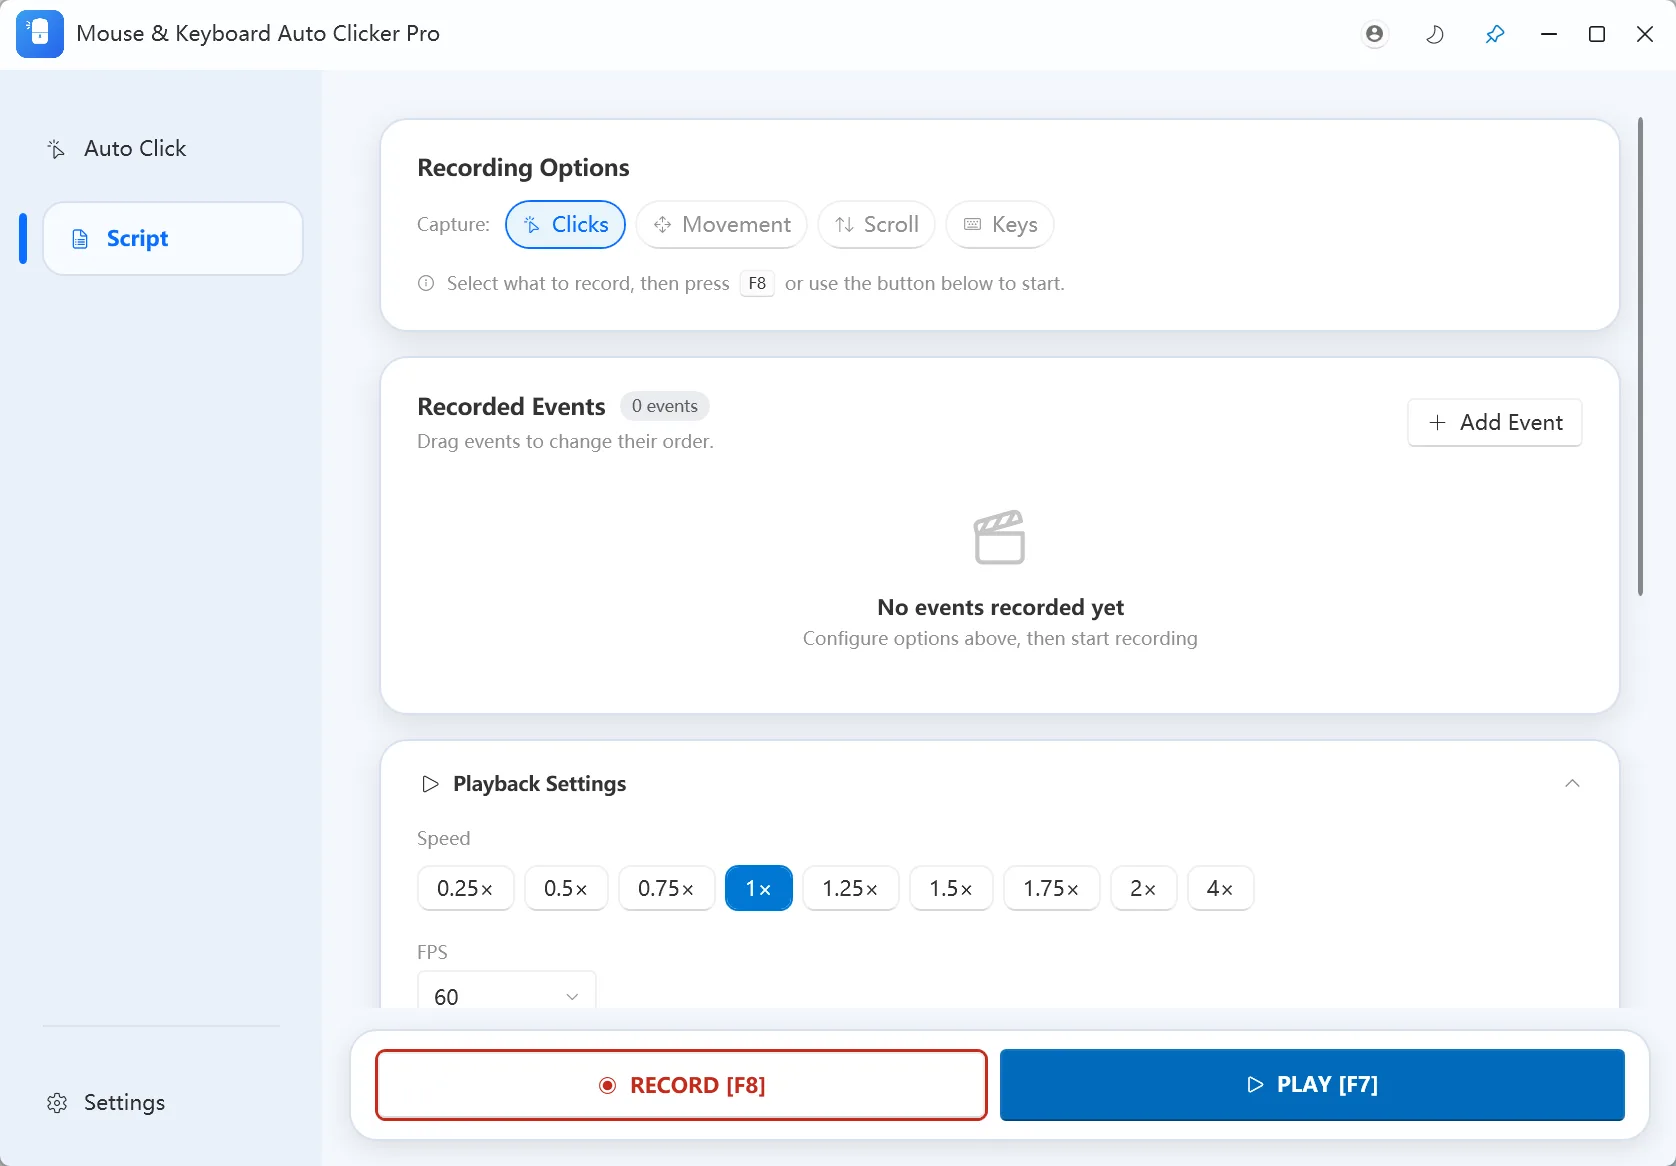1676x1166 pixels.
Task: Choose 1.75× playback speed
Action: click(1051, 888)
